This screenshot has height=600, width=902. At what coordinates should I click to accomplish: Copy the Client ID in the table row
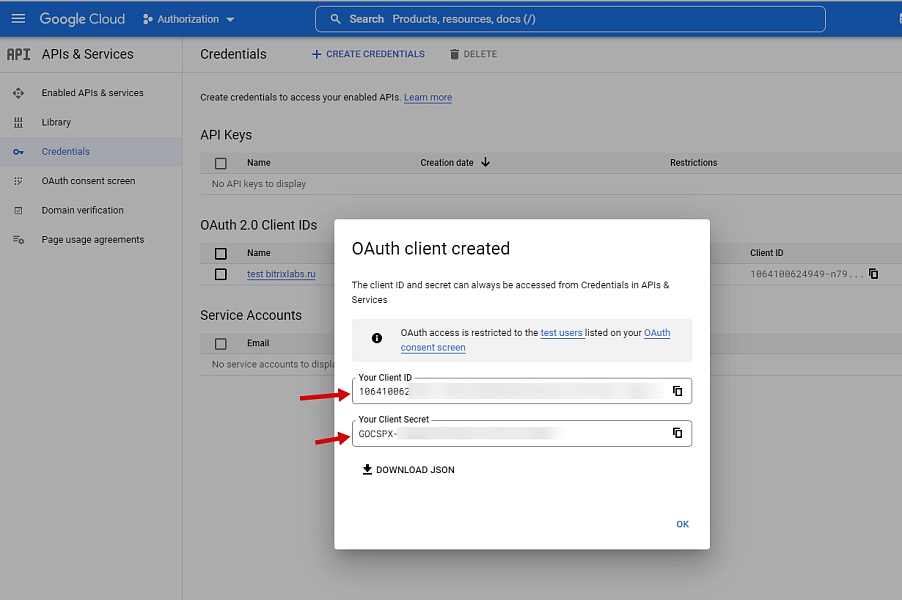point(874,272)
